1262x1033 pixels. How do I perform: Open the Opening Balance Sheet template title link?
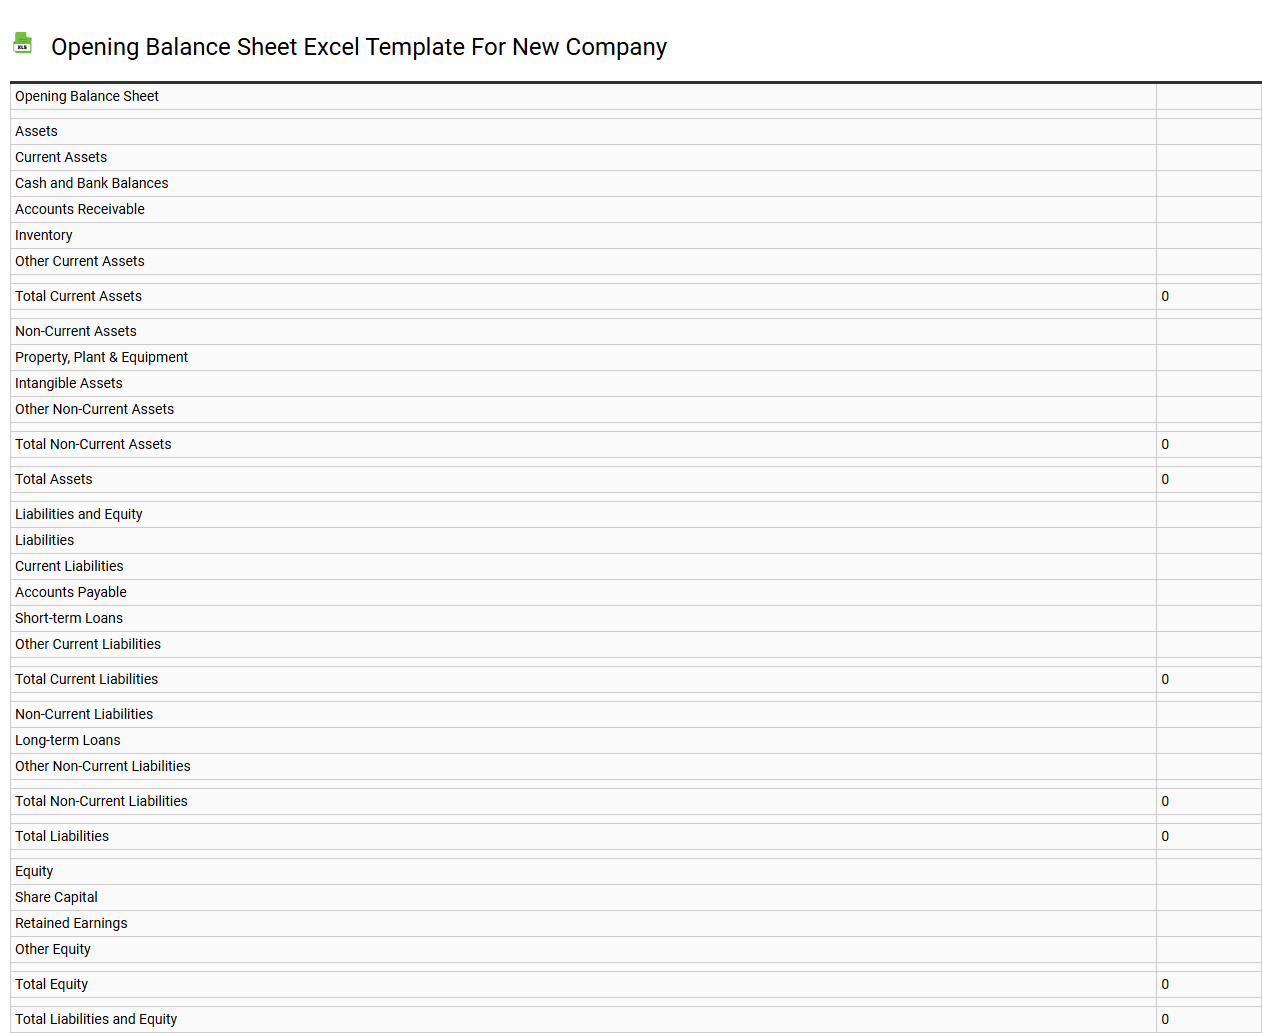359,47
